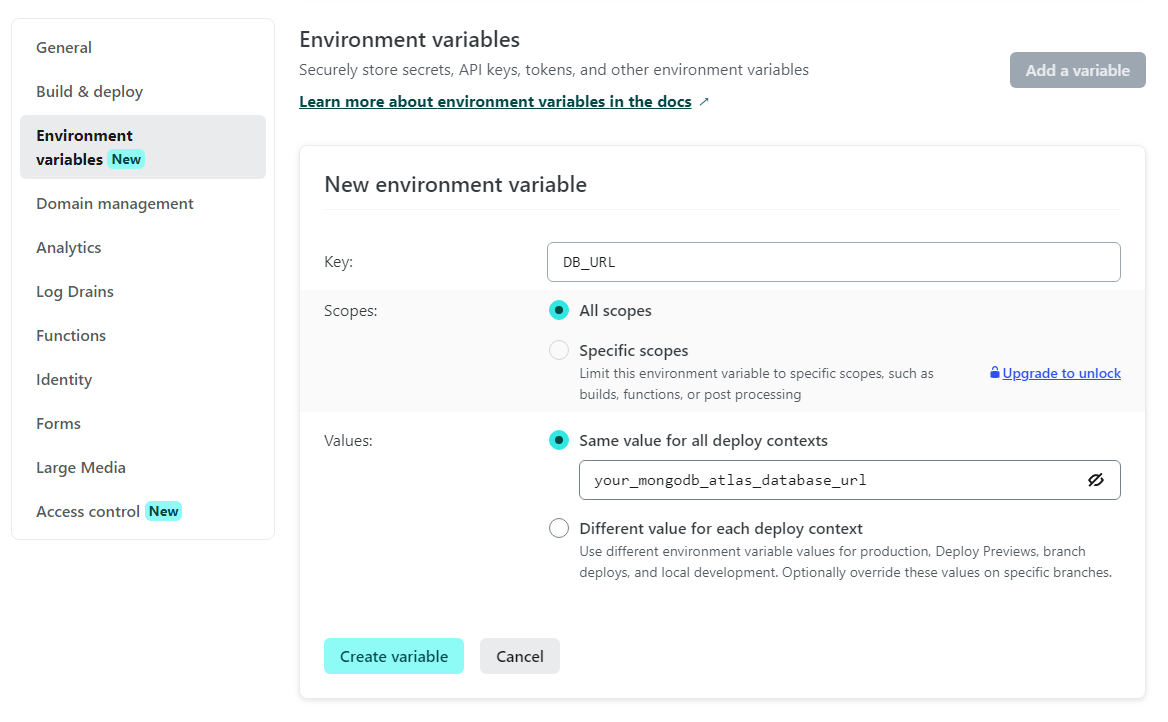Cancel creating the new environment variable
Image resolution: width=1168 pixels, height=722 pixels.
519,656
